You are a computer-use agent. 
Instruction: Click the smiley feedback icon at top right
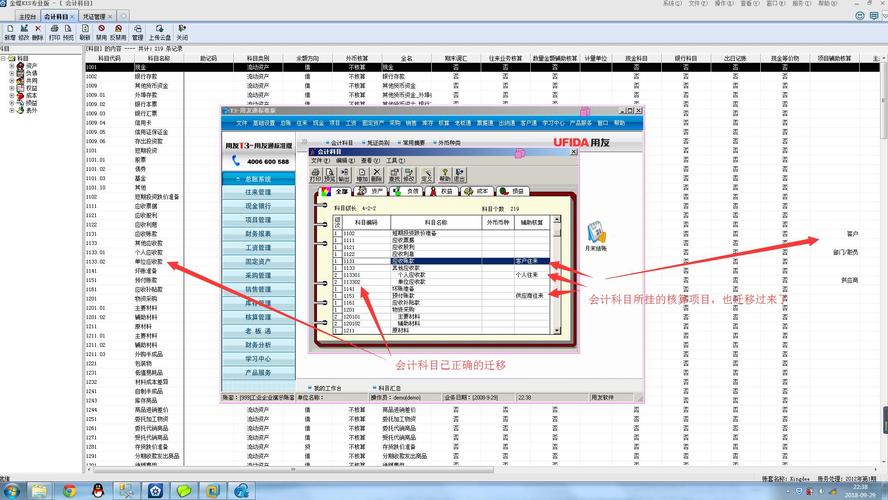click(860, 16)
